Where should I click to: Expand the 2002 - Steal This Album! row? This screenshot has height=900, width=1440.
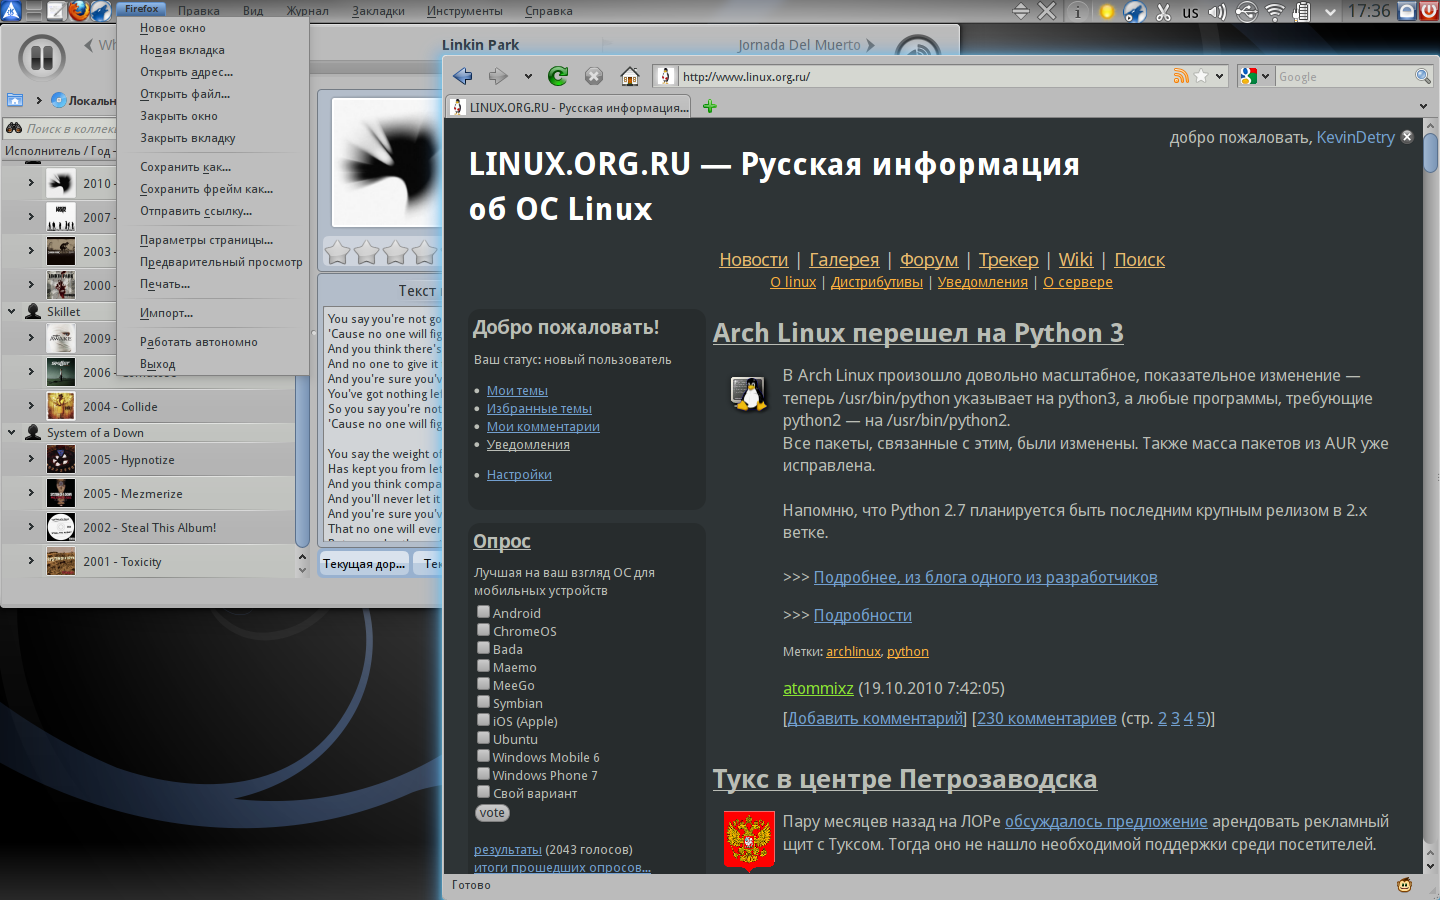click(x=31, y=527)
